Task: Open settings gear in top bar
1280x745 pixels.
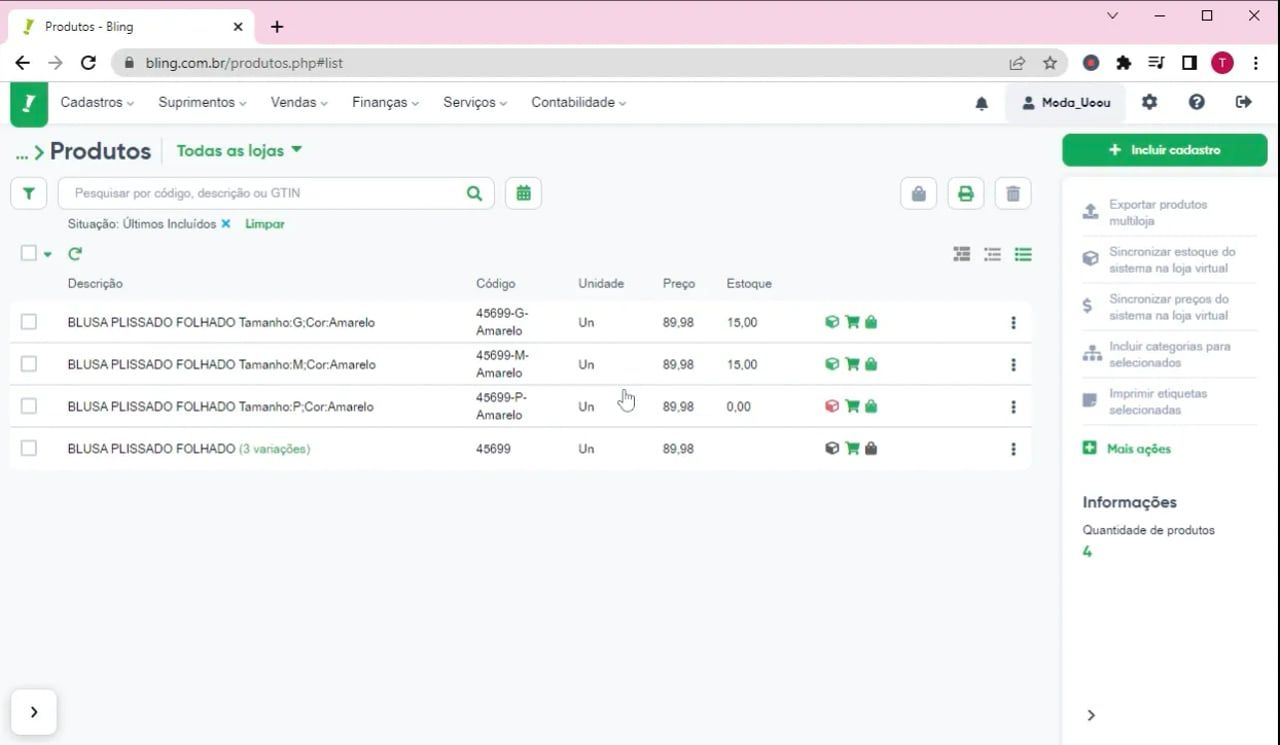Action: coord(1149,102)
